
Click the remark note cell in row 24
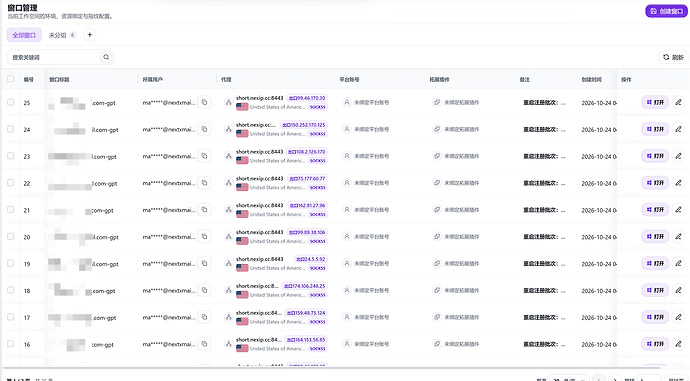pos(544,129)
